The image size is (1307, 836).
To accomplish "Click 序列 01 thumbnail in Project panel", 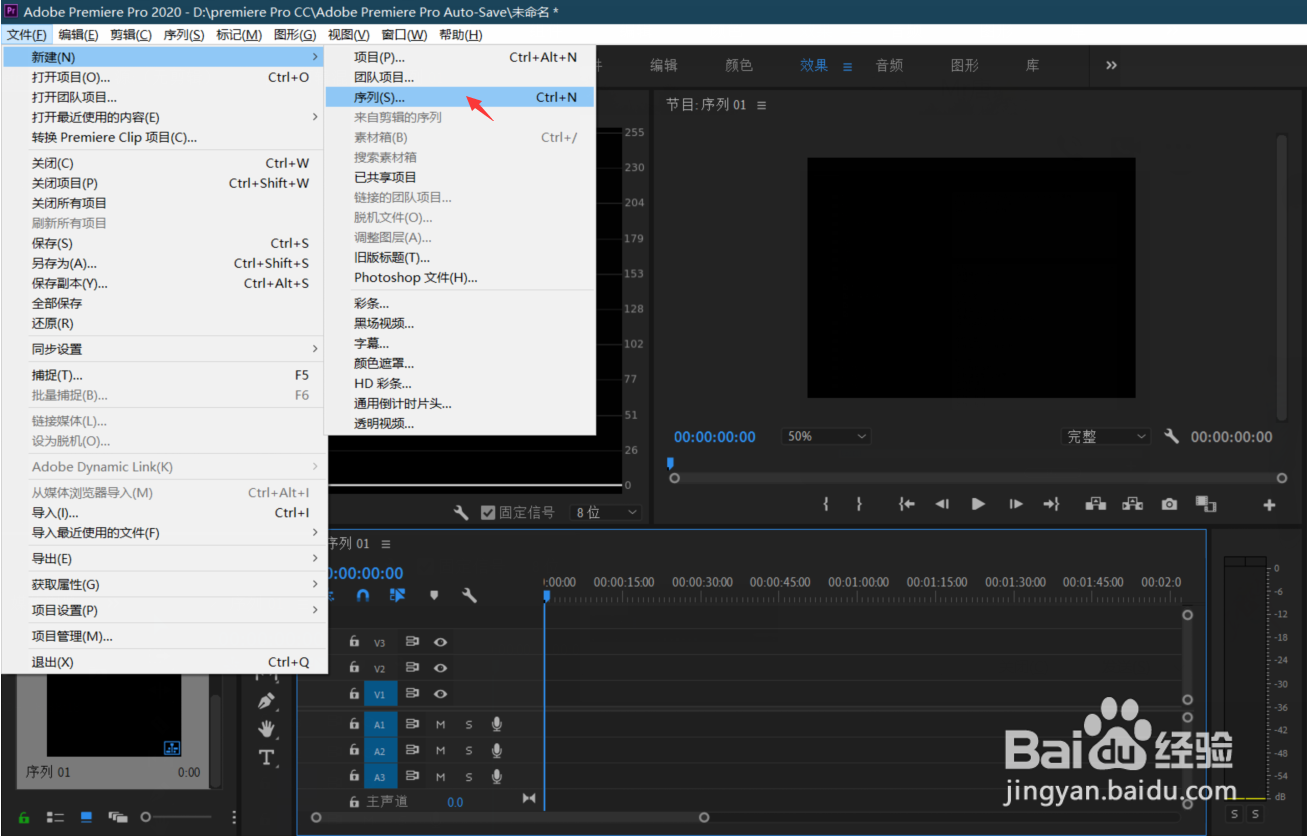I will tap(114, 715).
